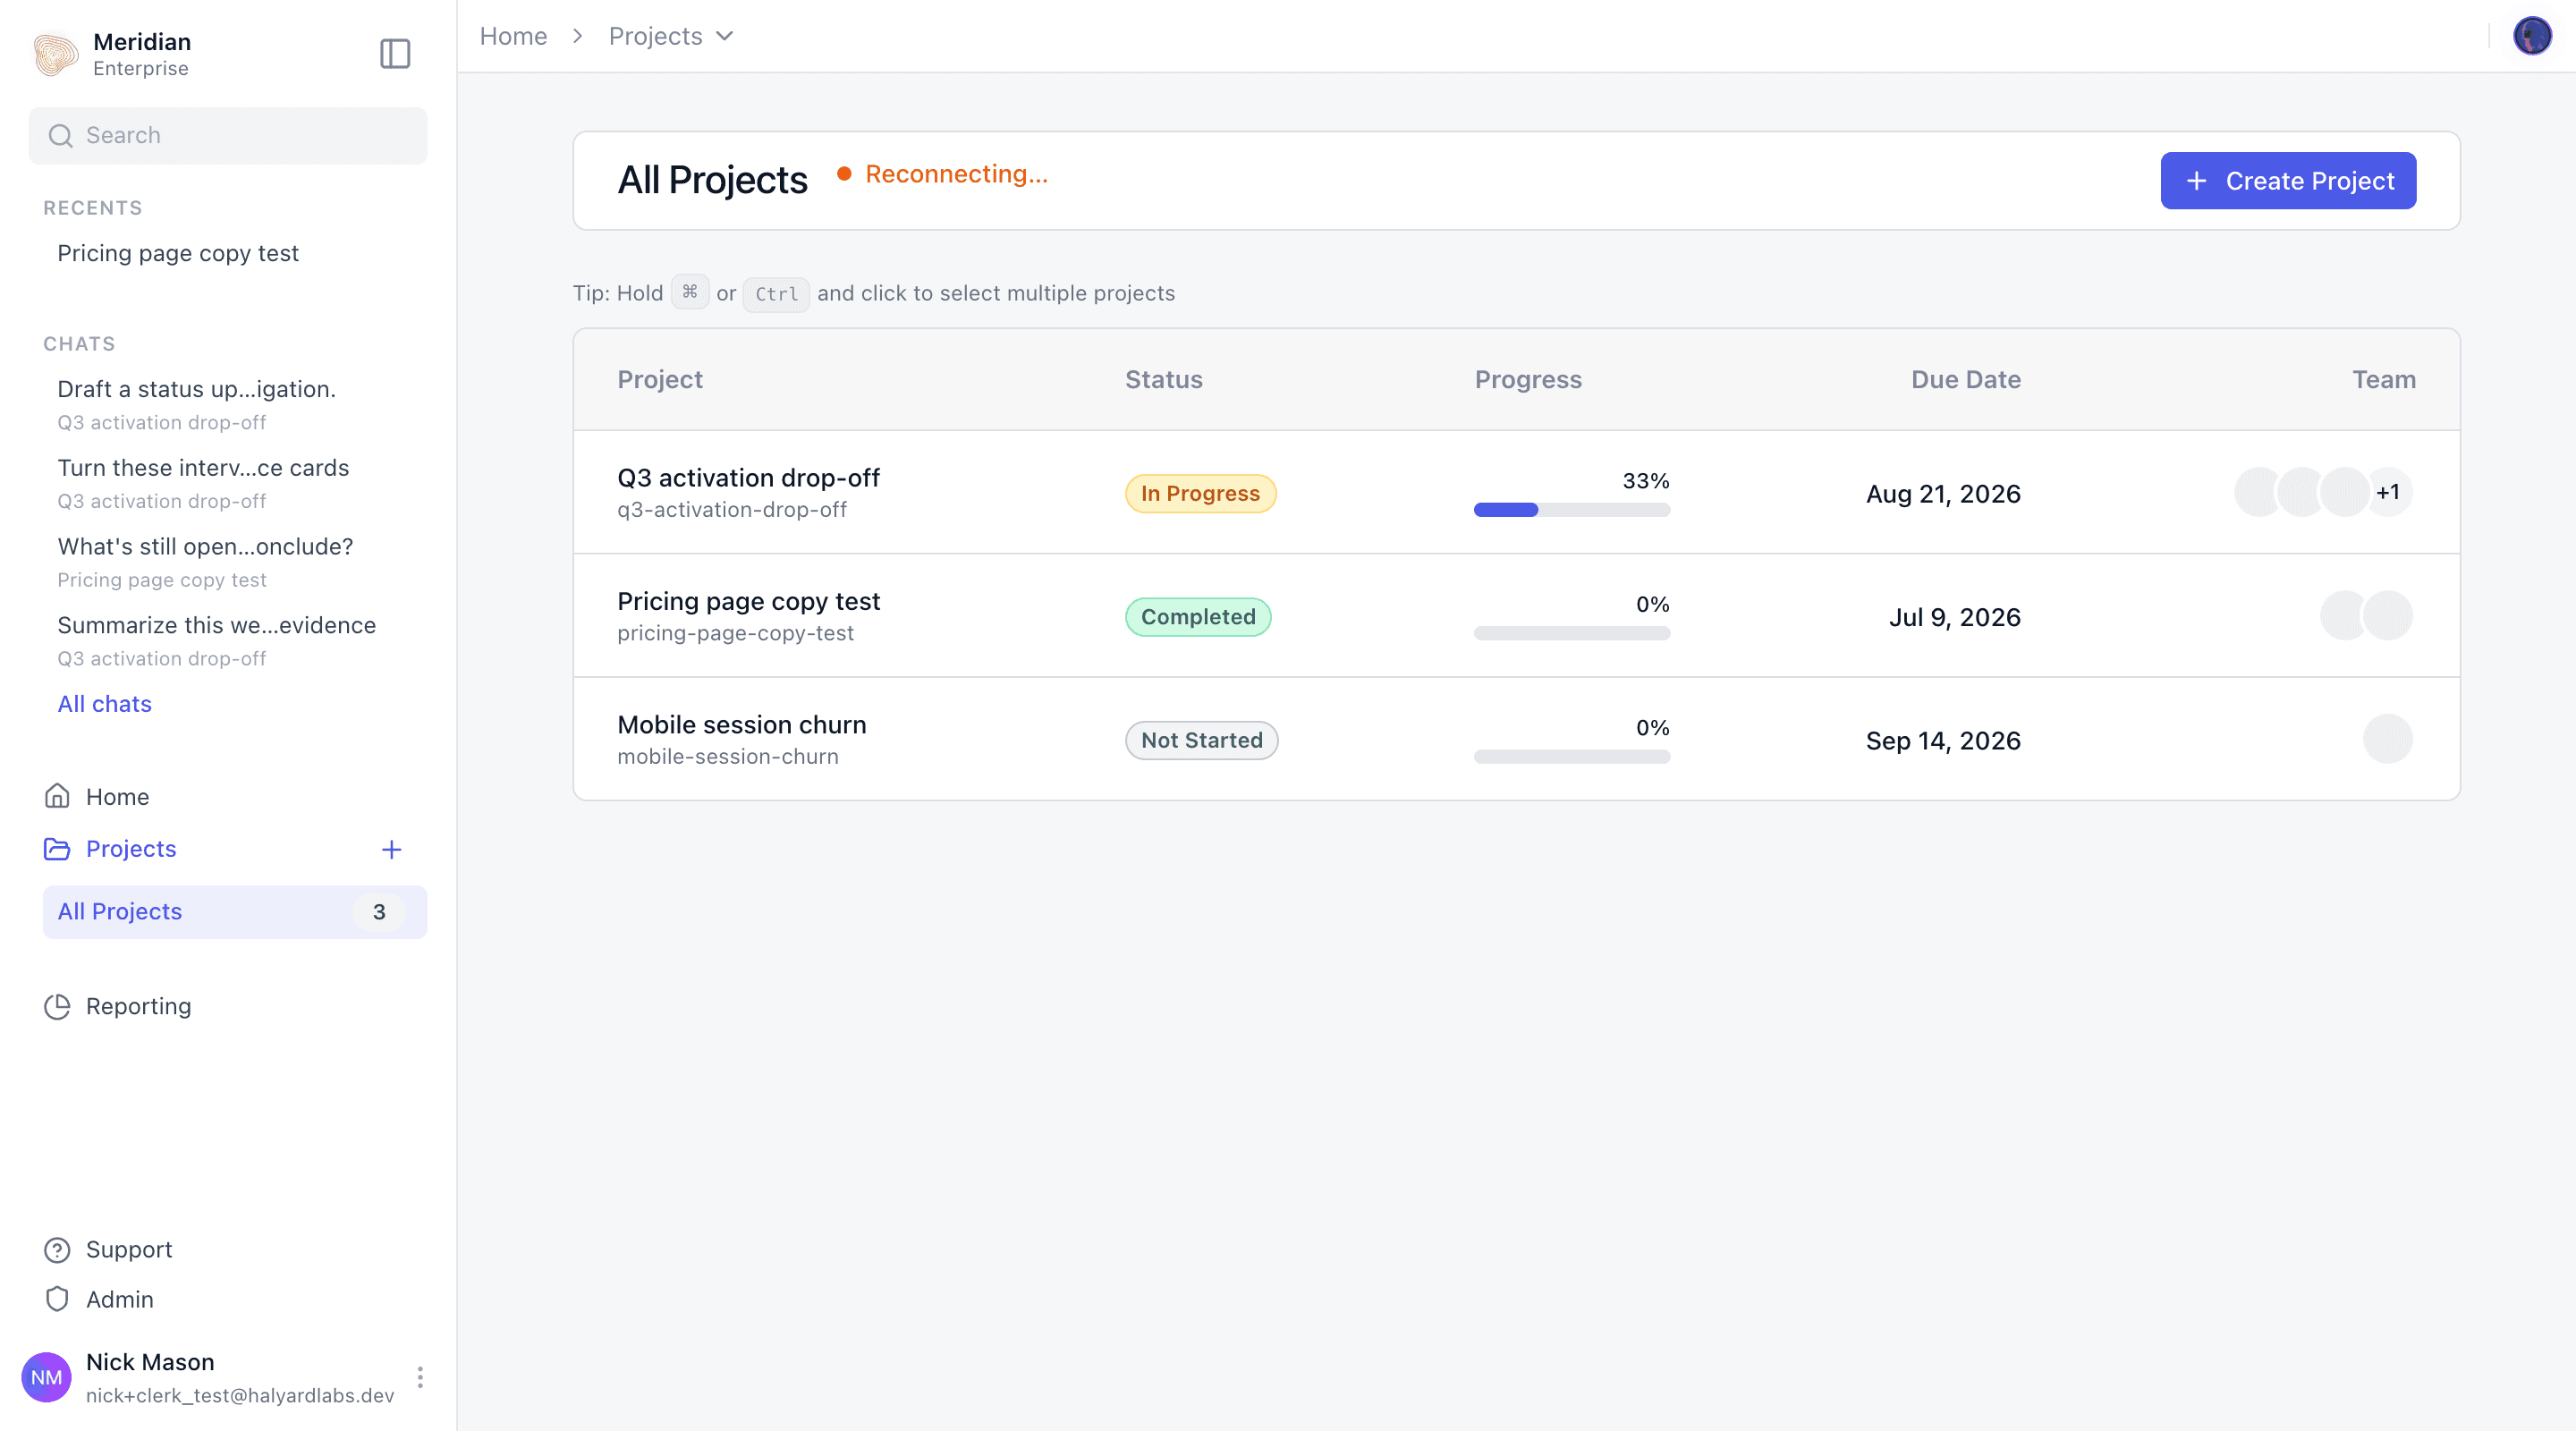Screen dimensions: 2576x1431
Task: Add a new project via the plus icon
Action: [391, 849]
